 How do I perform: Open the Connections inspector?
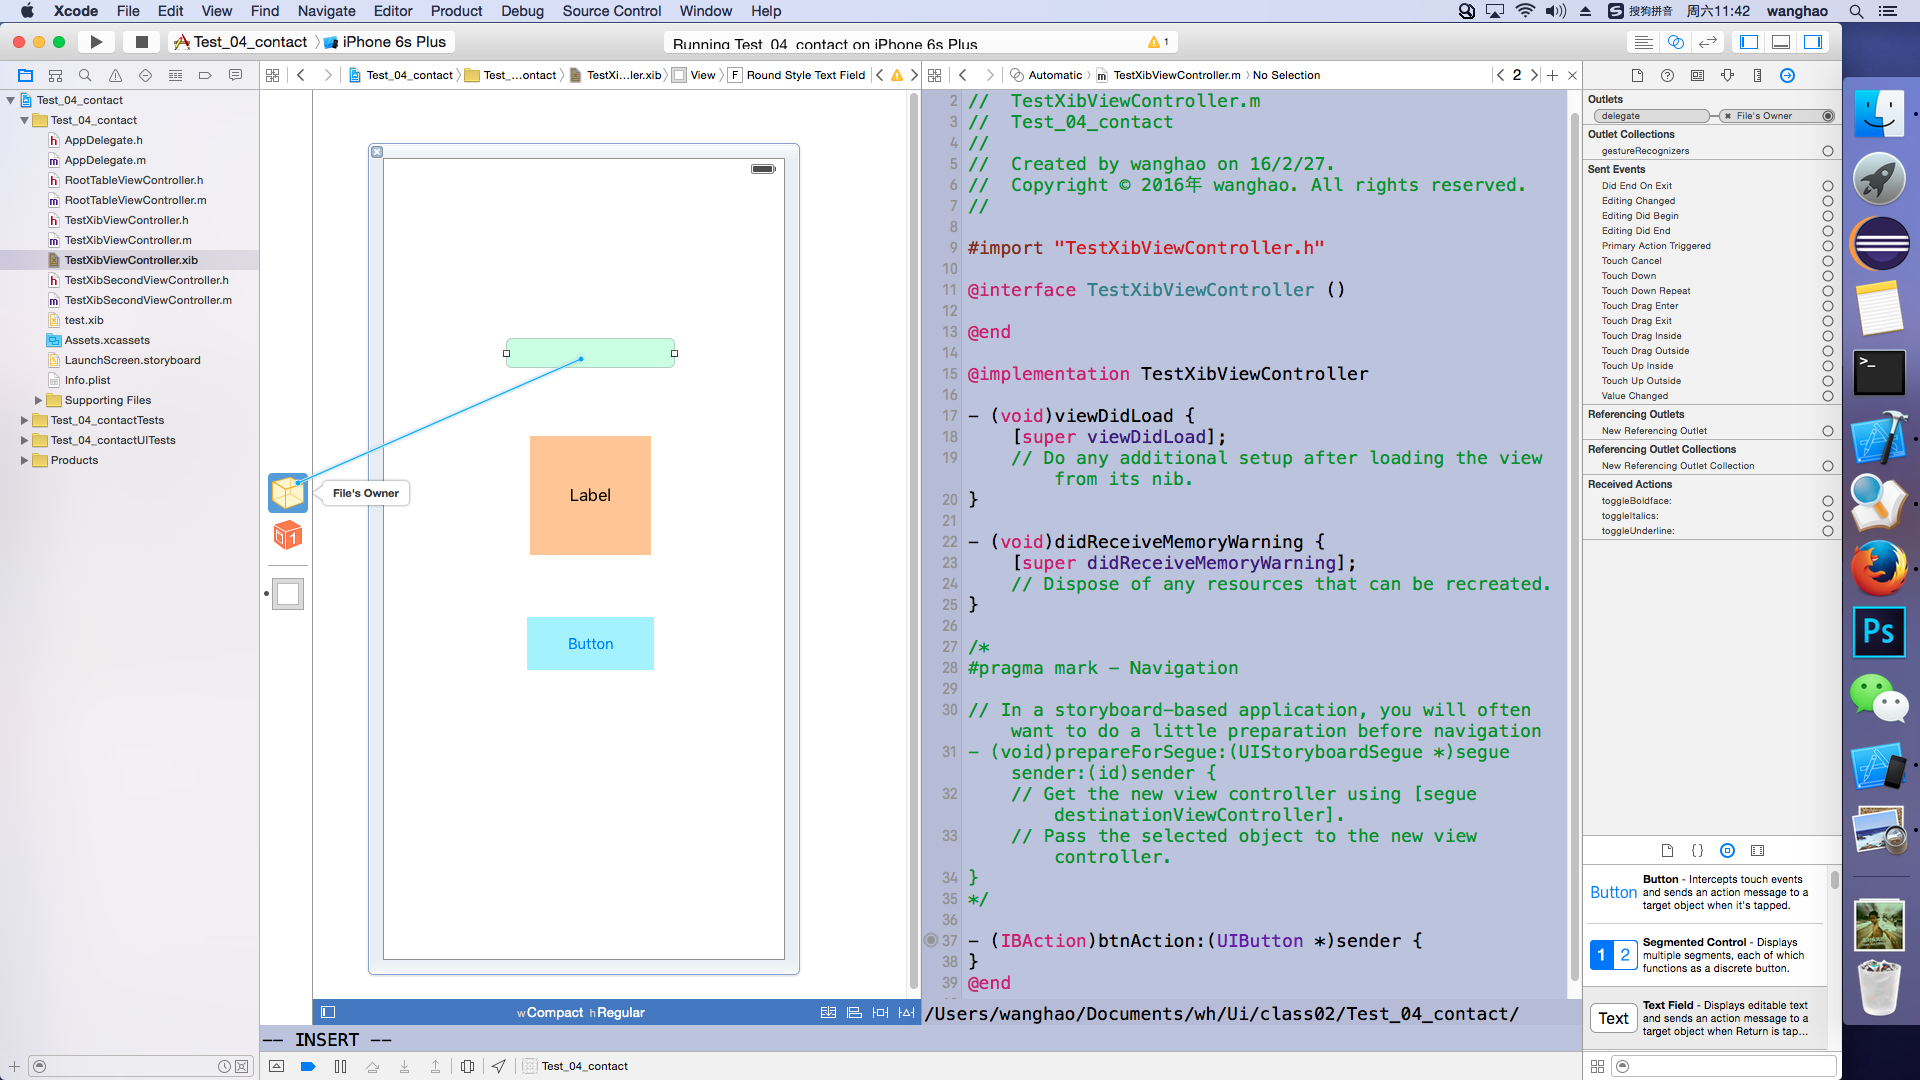tap(1787, 75)
